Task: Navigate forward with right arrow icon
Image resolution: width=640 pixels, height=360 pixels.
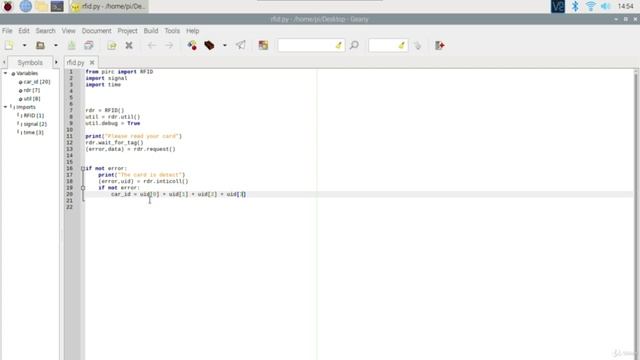Action: [x=169, y=45]
